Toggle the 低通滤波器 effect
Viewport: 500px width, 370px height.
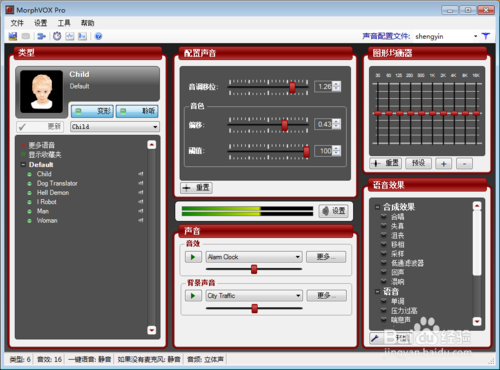tap(384, 263)
